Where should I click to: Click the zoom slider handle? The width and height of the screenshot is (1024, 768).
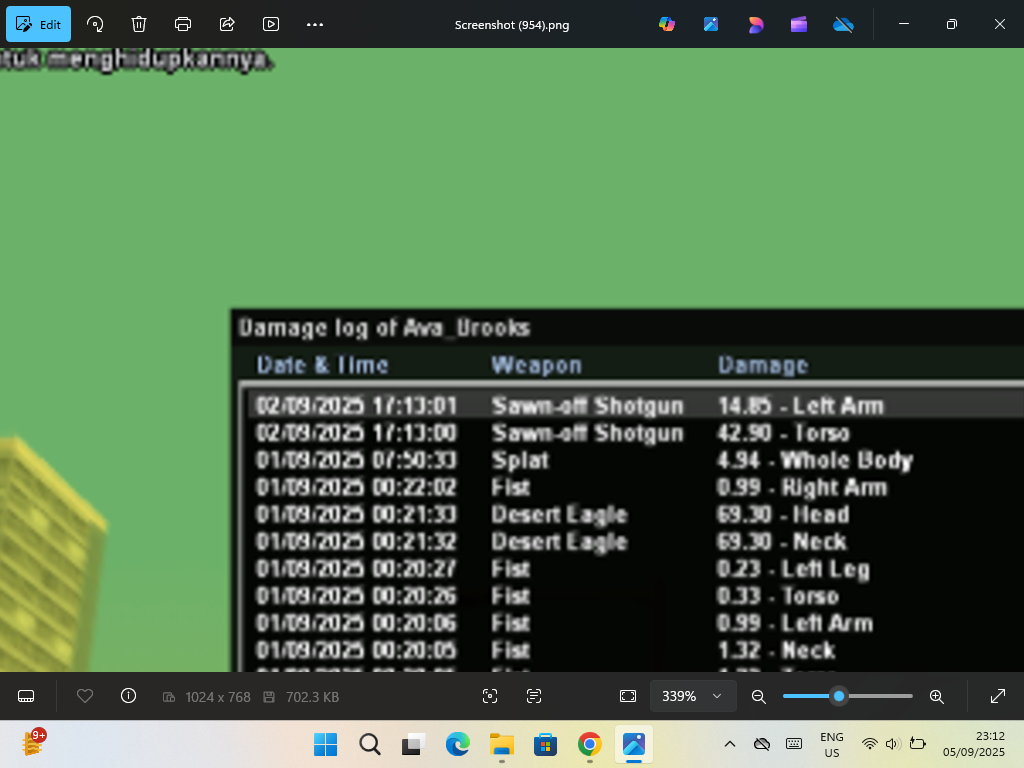pos(839,696)
